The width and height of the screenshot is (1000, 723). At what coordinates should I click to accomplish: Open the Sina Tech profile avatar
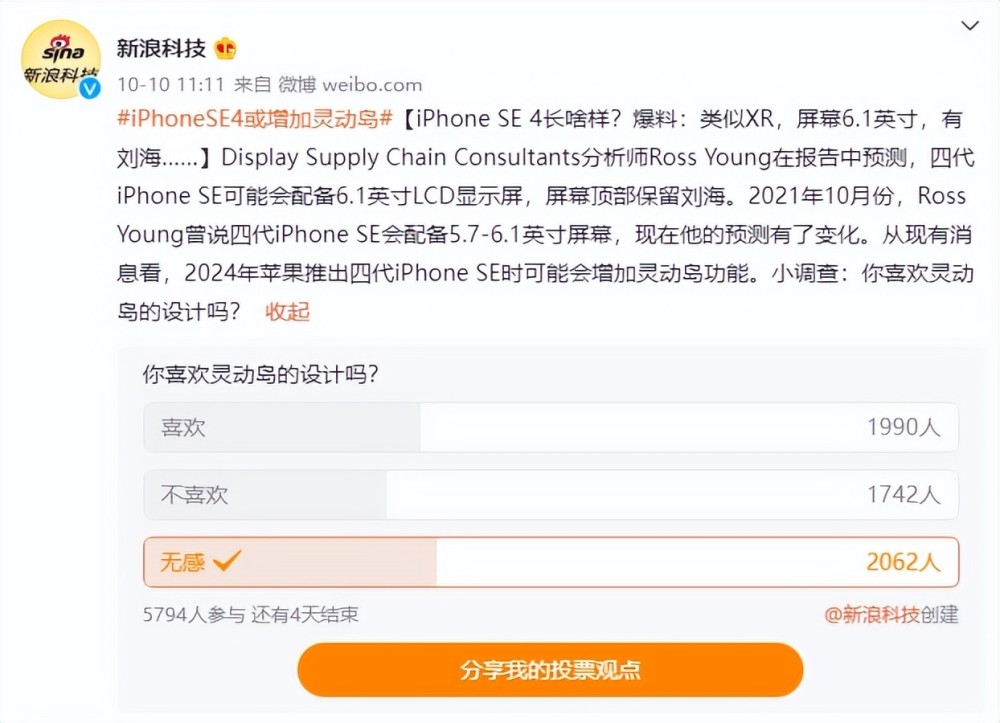coord(61,59)
